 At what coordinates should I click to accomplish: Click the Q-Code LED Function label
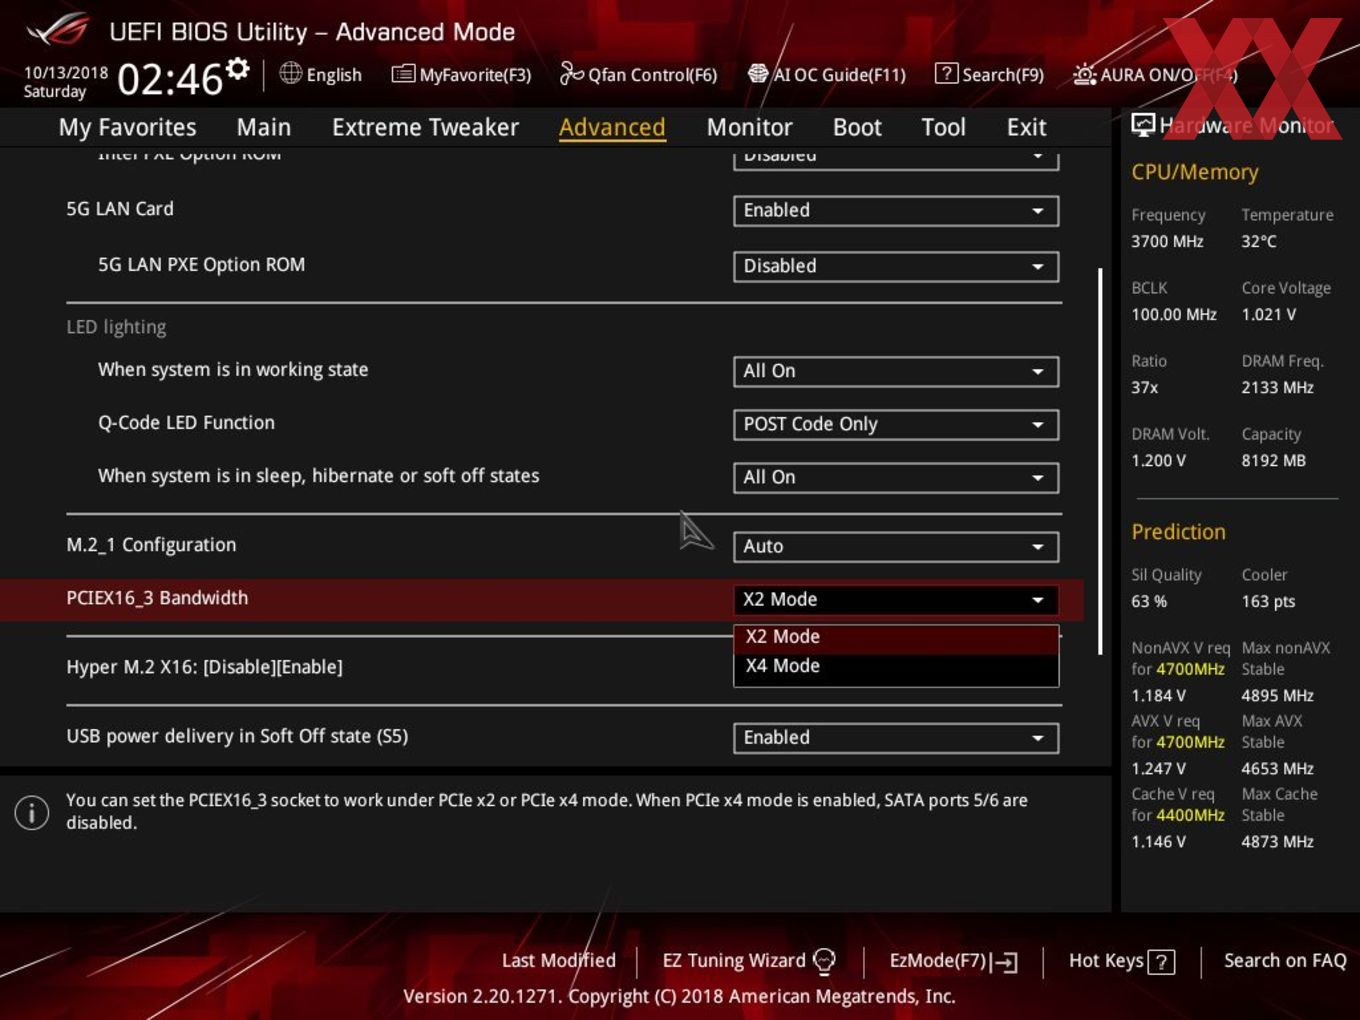(186, 423)
